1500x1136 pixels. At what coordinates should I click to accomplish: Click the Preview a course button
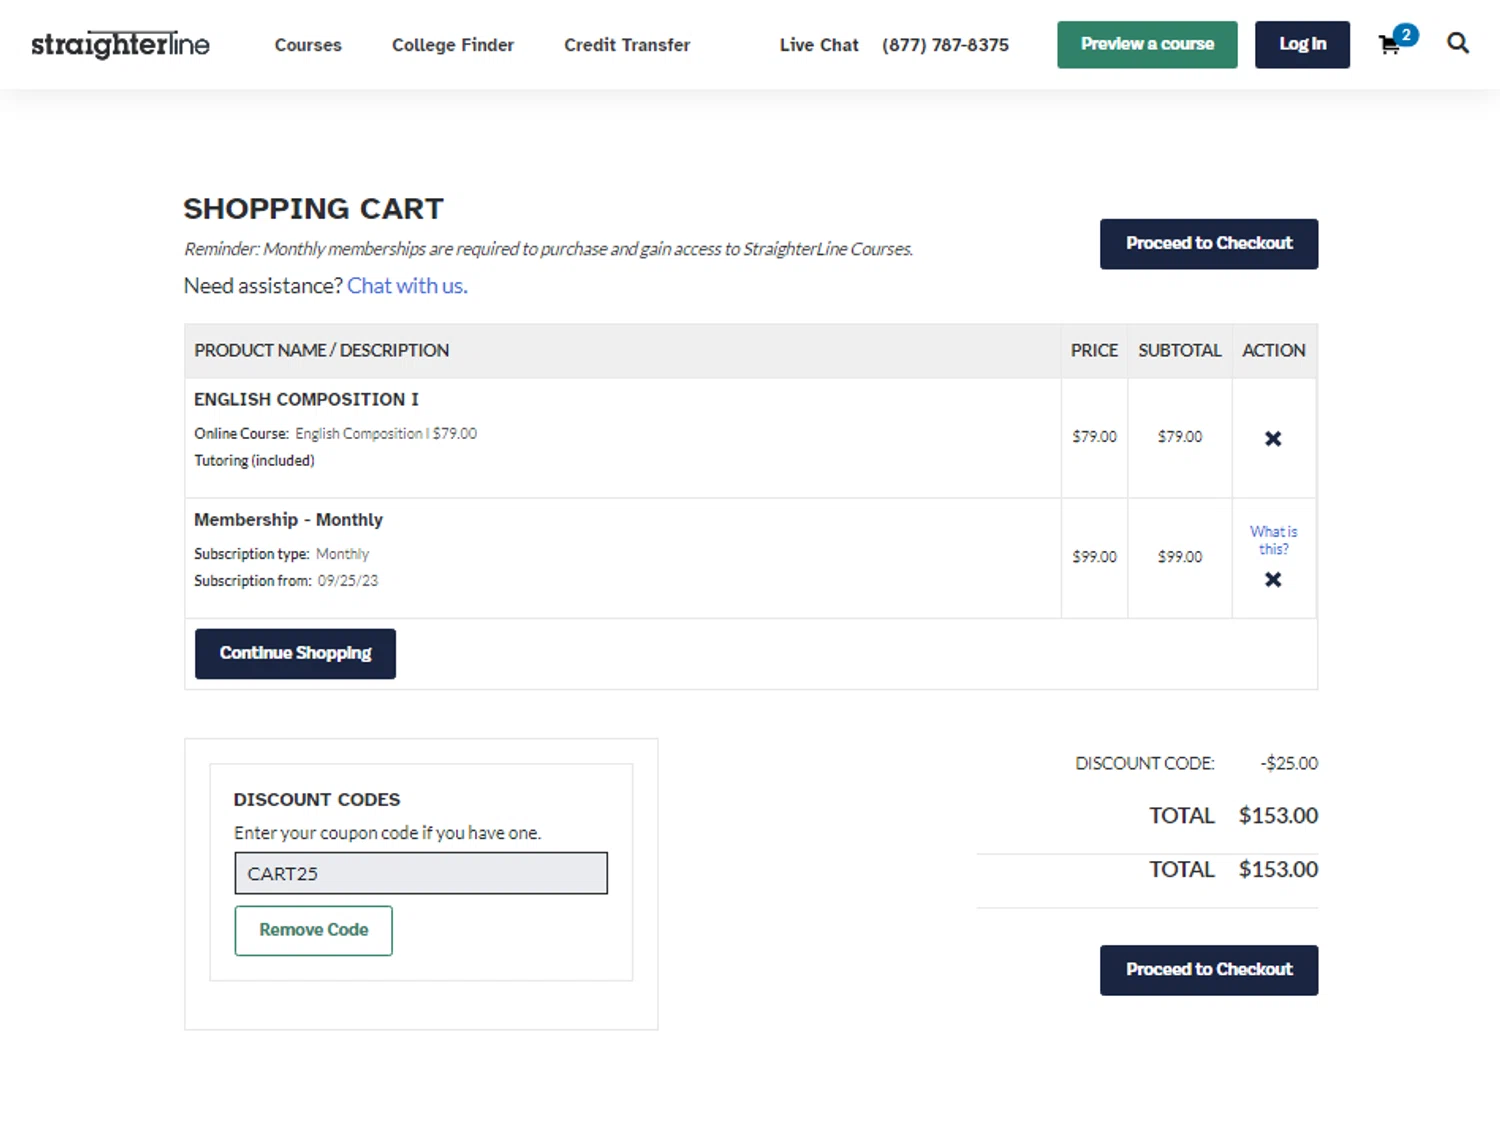point(1147,44)
